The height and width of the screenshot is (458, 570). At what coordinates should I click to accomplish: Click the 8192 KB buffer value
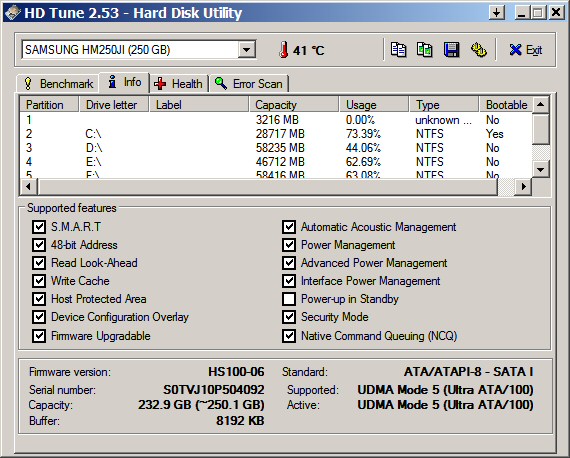240,421
